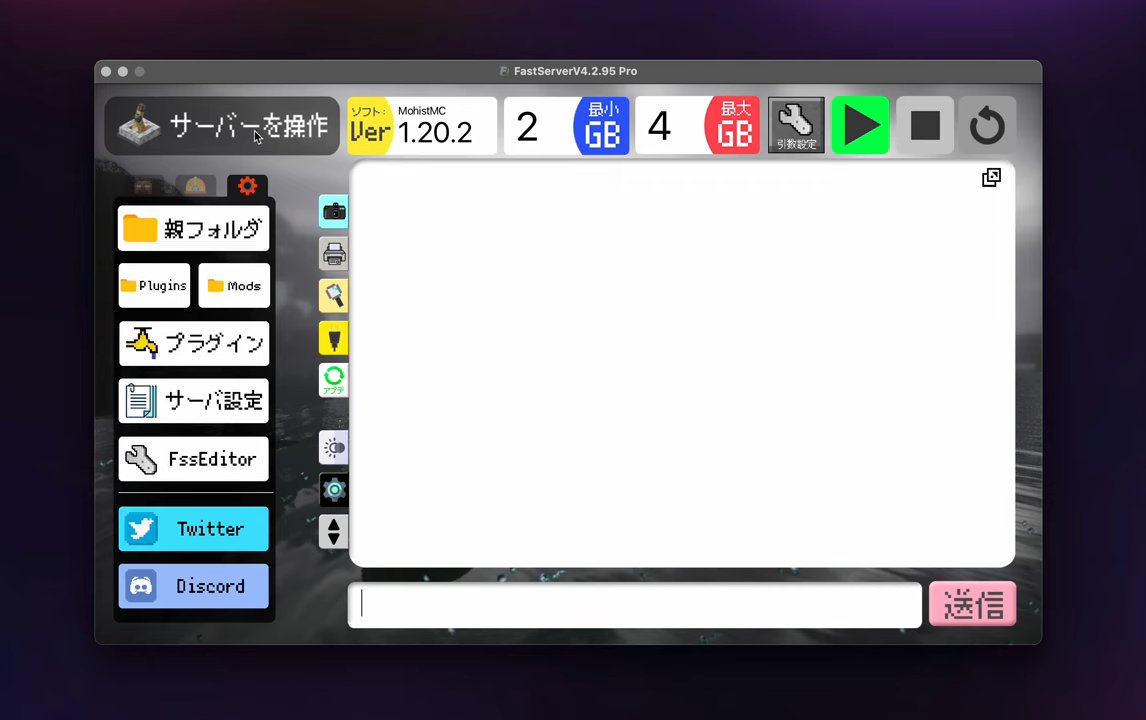The width and height of the screenshot is (1146, 720).
Task: Open the printer tool
Action: [333, 253]
